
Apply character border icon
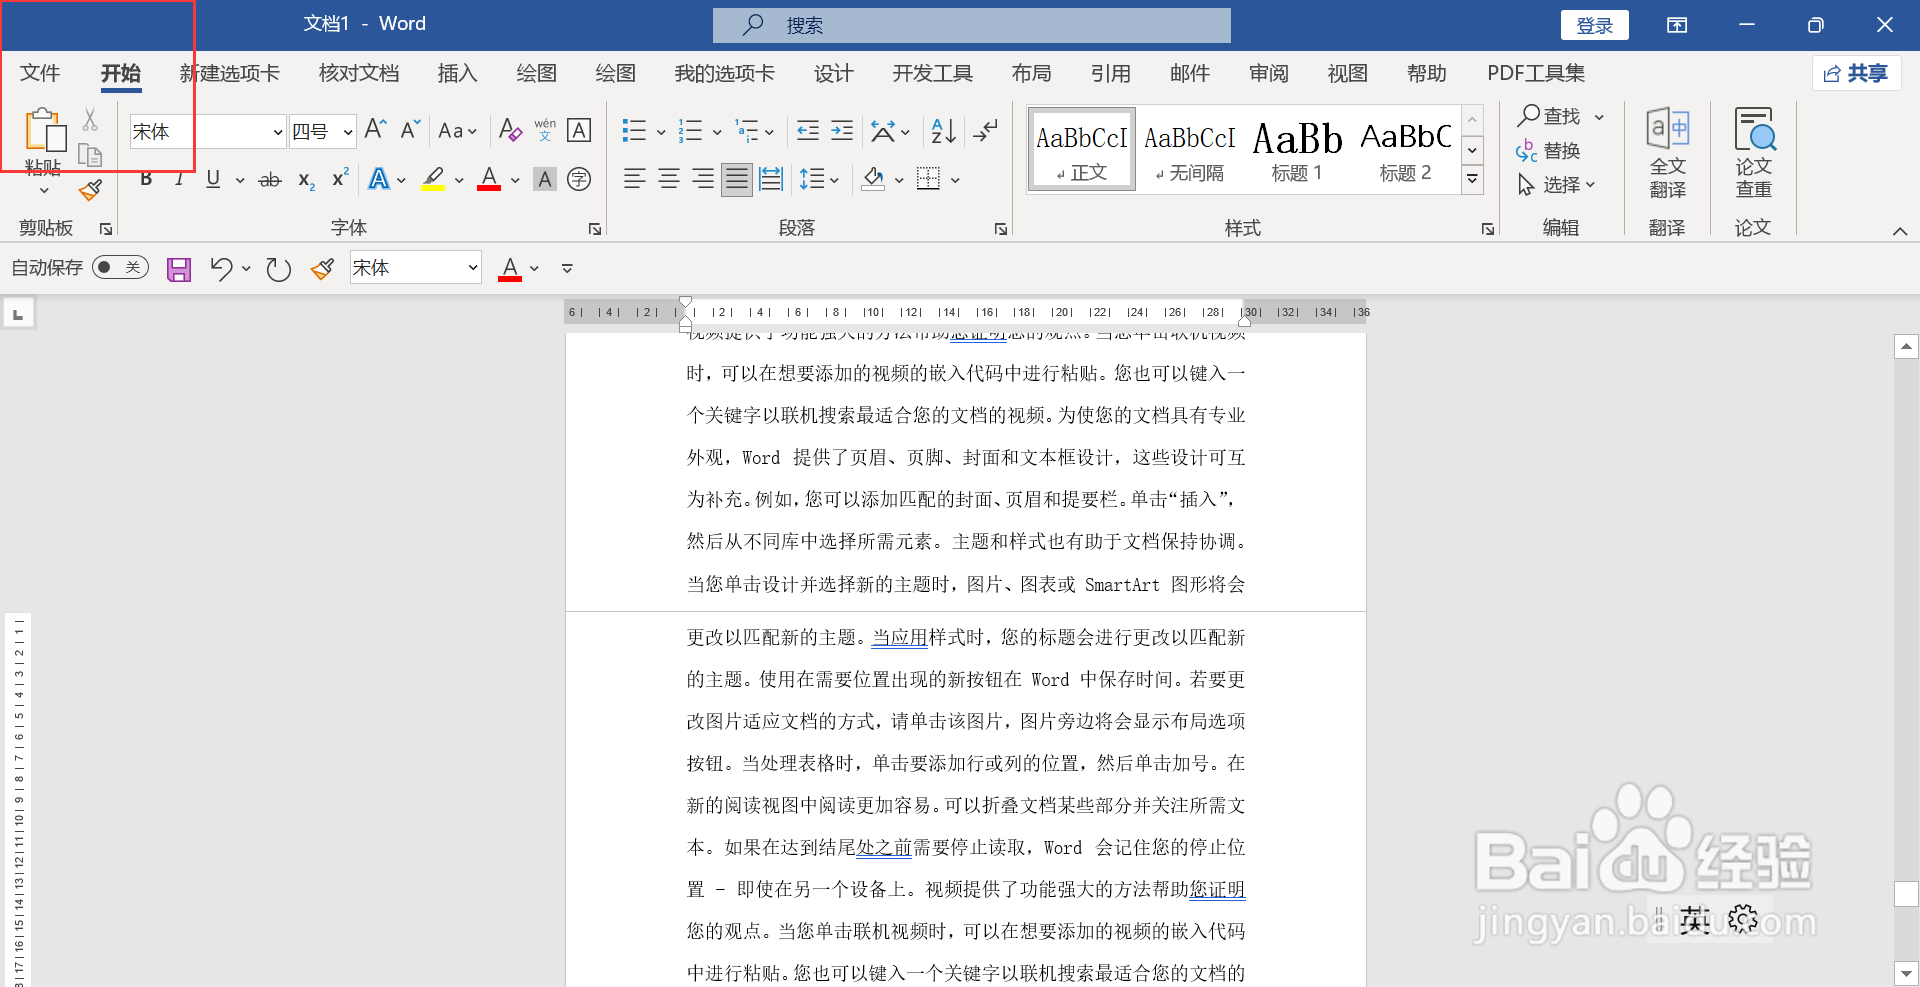(579, 130)
